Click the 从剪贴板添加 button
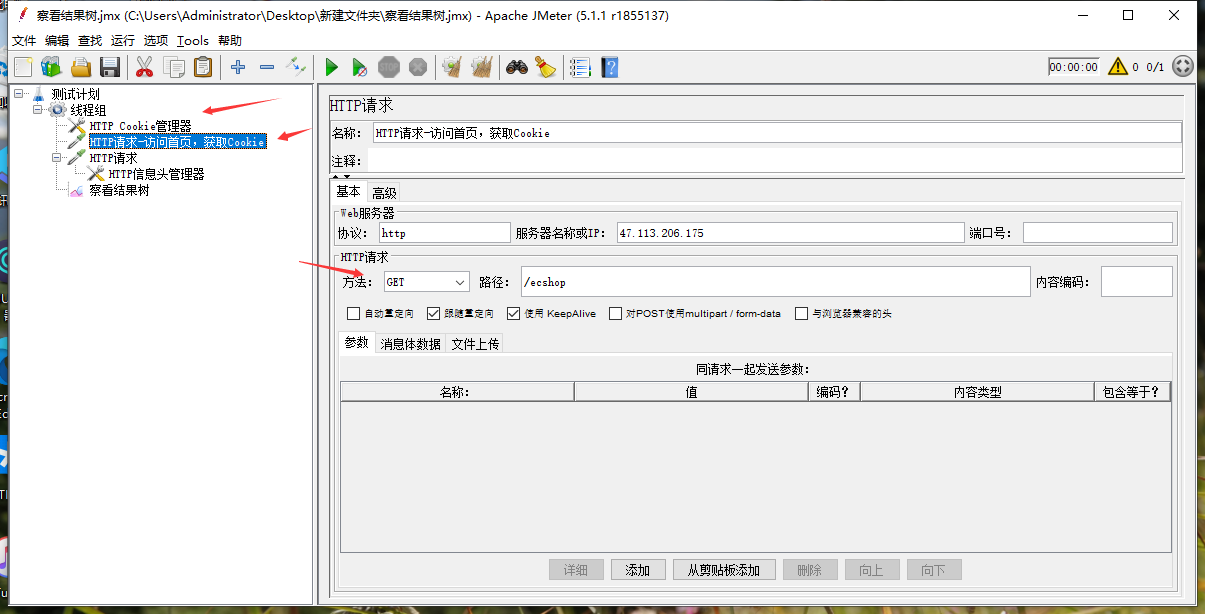This screenshot has width=1205, height=614. 724,570
